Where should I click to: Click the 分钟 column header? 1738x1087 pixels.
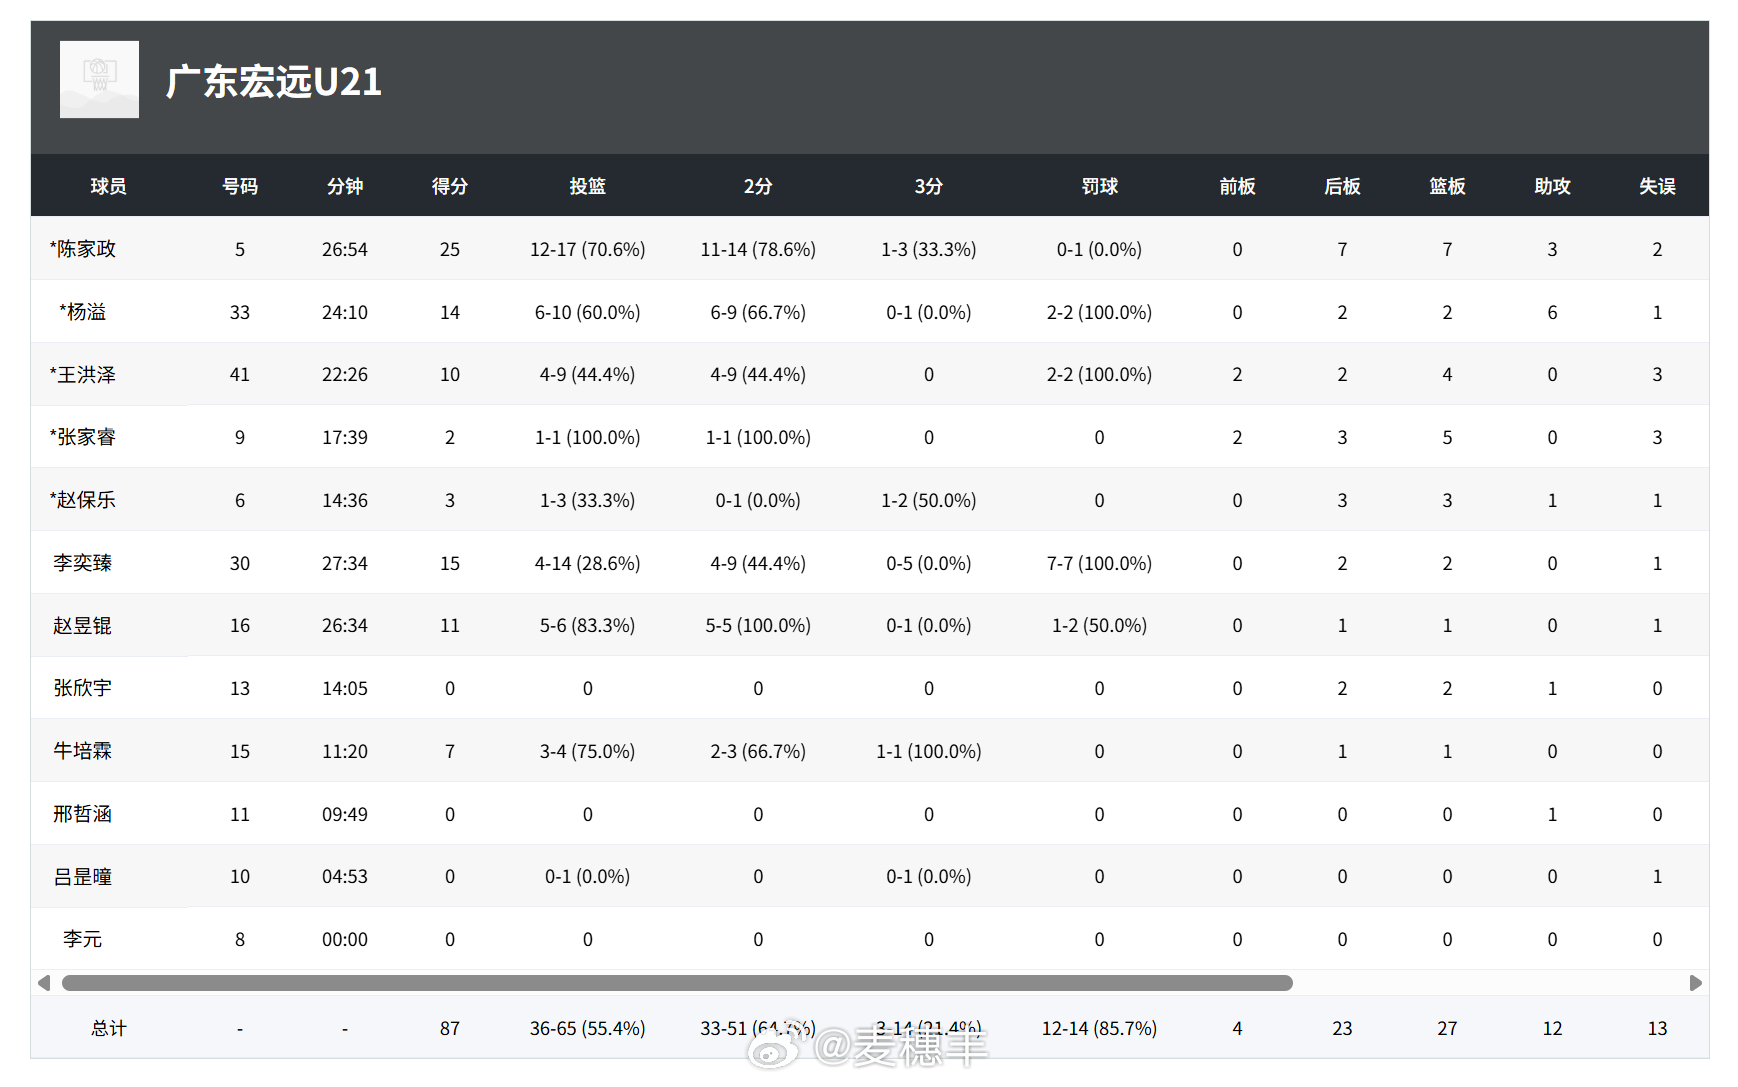[345, 186]
